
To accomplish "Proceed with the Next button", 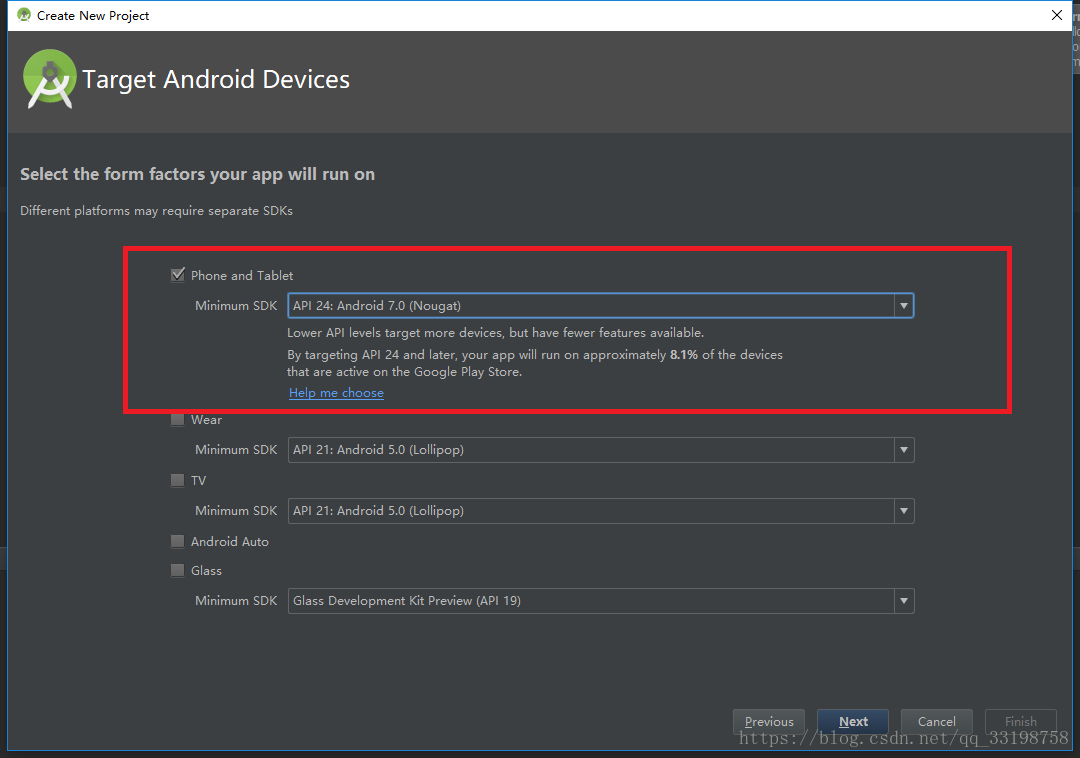I will tap(853, 722).
